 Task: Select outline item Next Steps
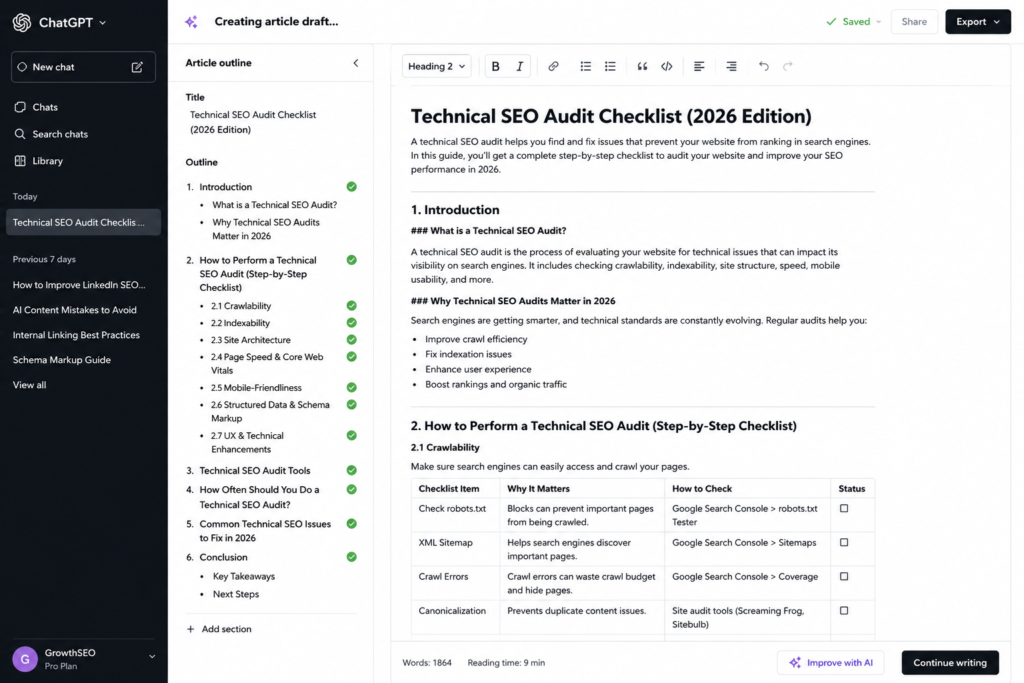(x=236, y=594)
